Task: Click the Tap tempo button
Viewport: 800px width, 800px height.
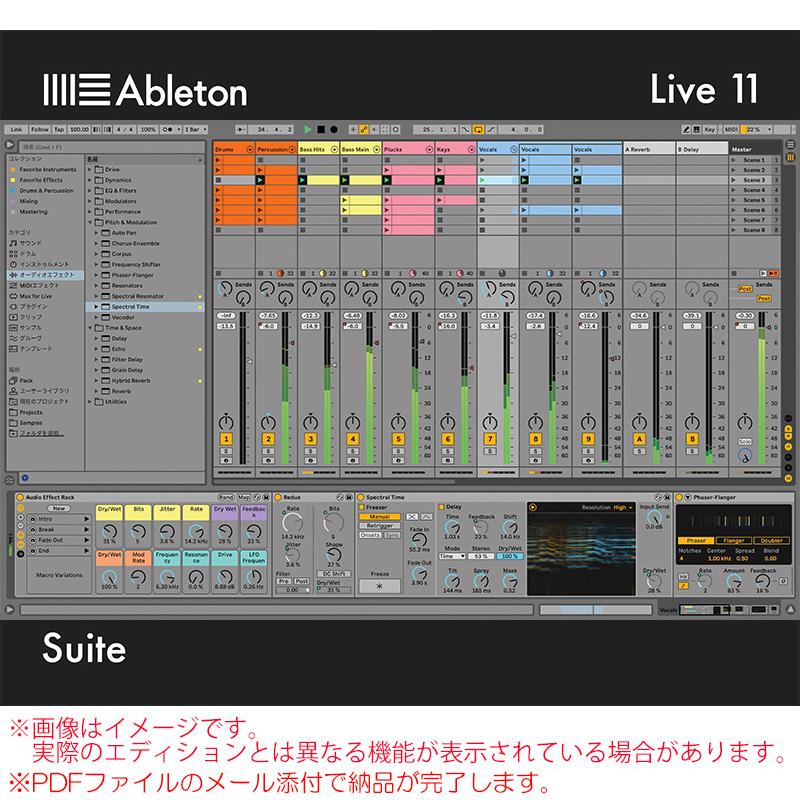Action: coord(59,130)
